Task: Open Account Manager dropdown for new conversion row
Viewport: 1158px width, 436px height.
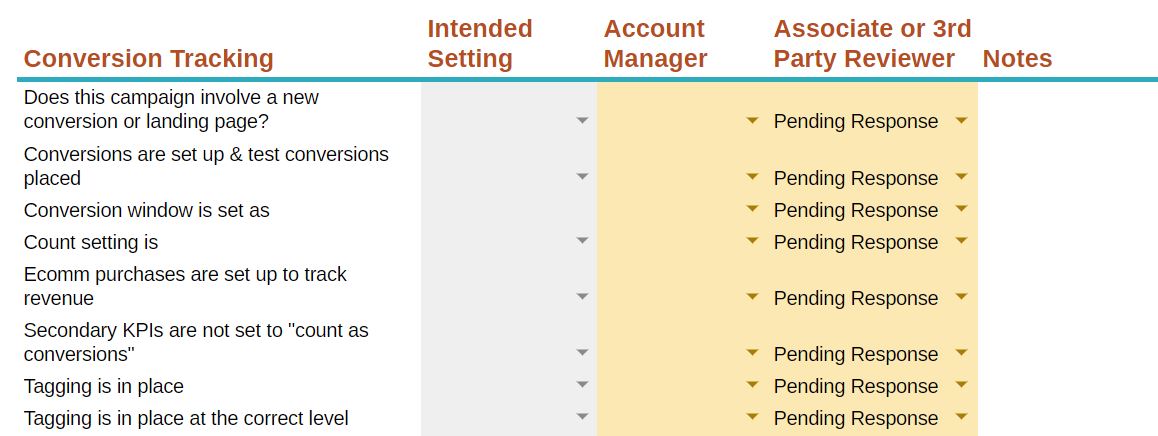Action: 753,121
